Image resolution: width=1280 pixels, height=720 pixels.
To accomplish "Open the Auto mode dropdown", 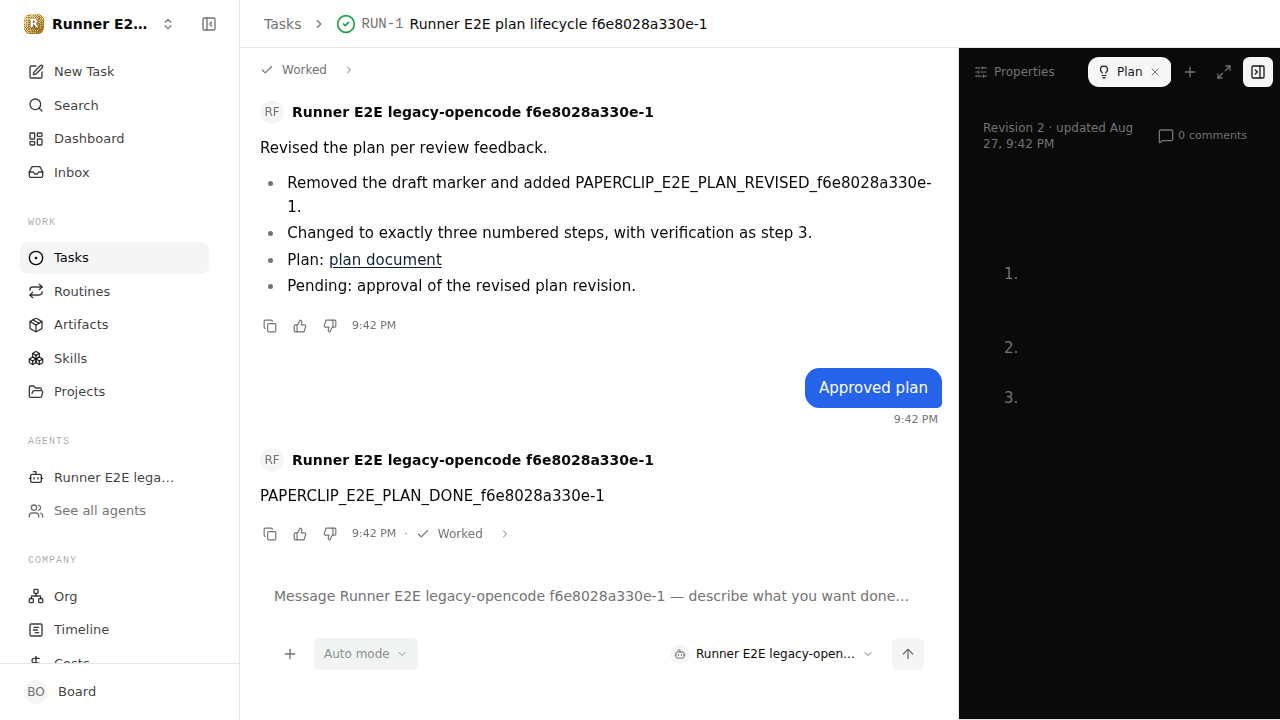I will pos(366,654).
